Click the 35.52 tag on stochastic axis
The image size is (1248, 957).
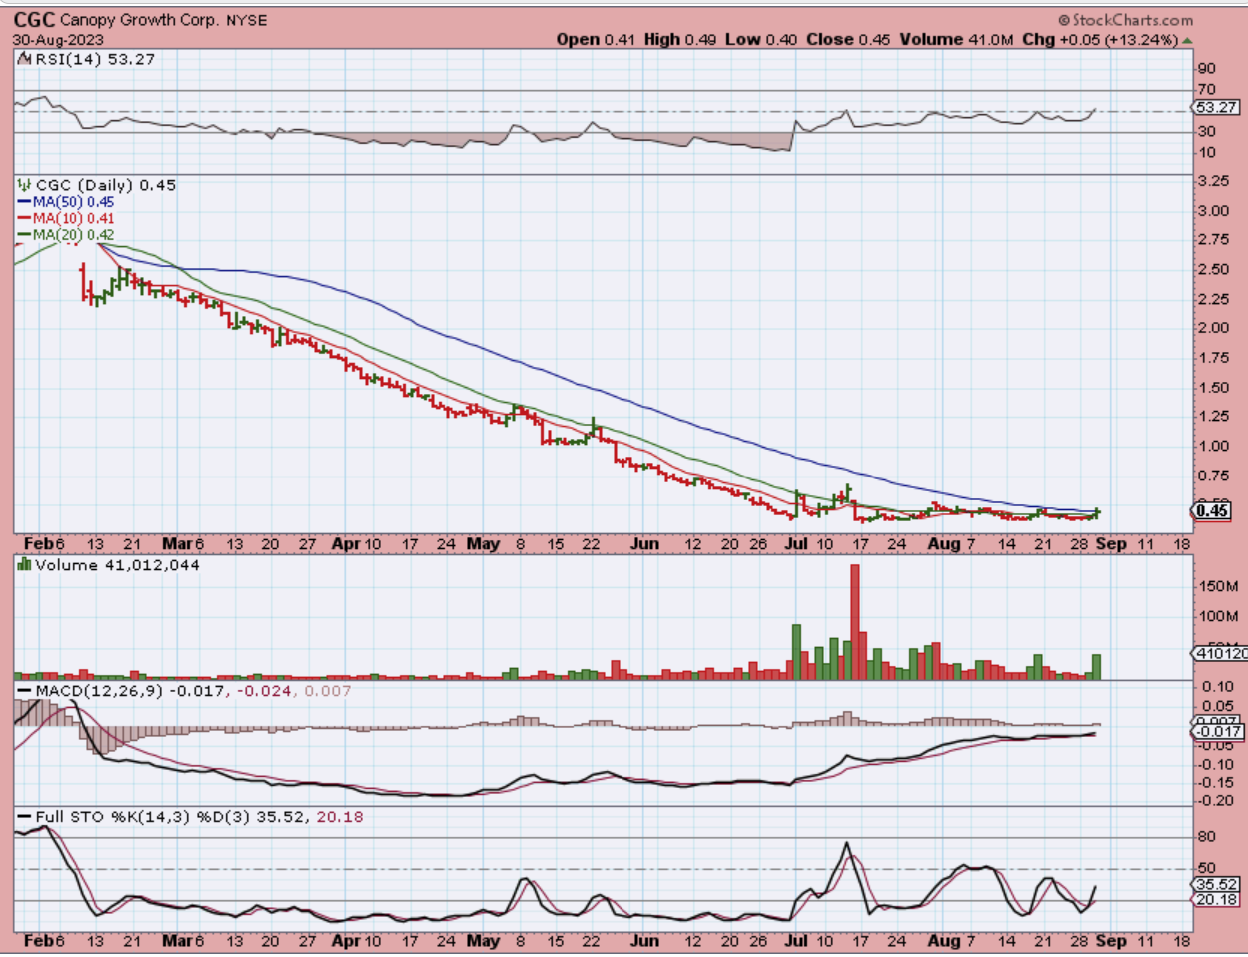coord(1217,885)
